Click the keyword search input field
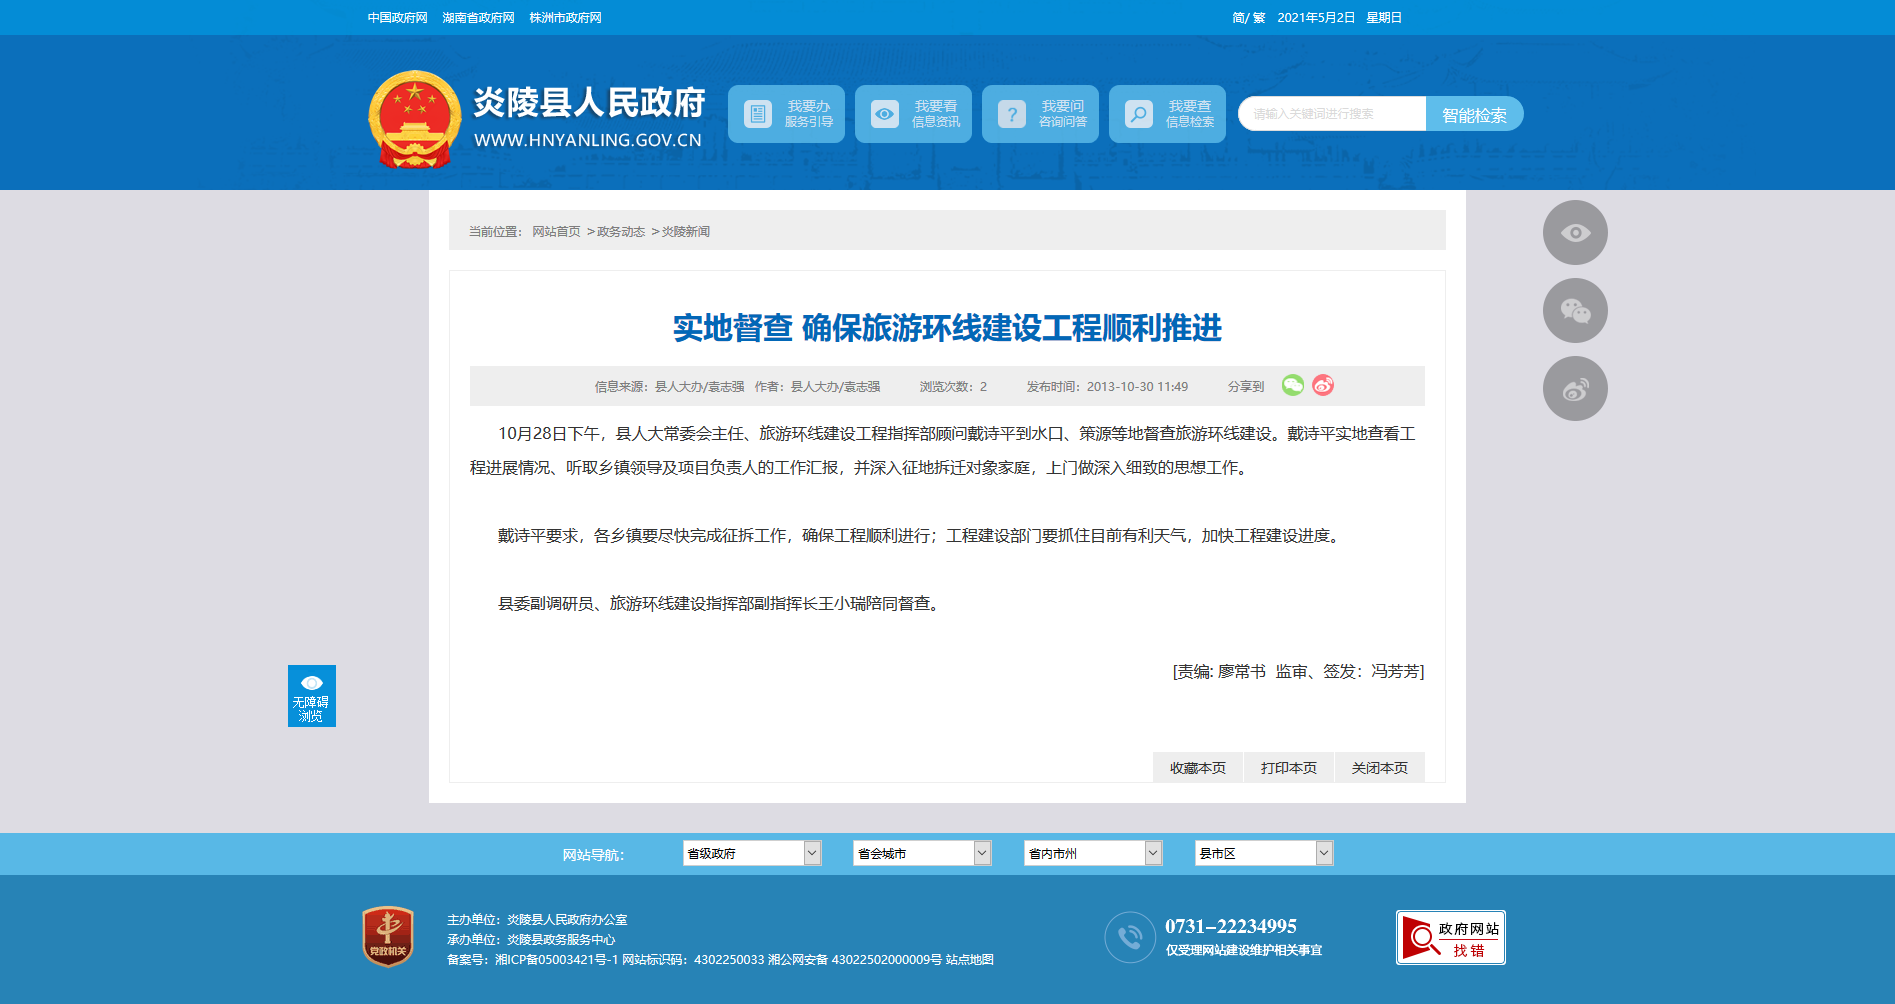Viewport: 1895px width, 1004px height. pyautogui.click(x=1332, y=114)
